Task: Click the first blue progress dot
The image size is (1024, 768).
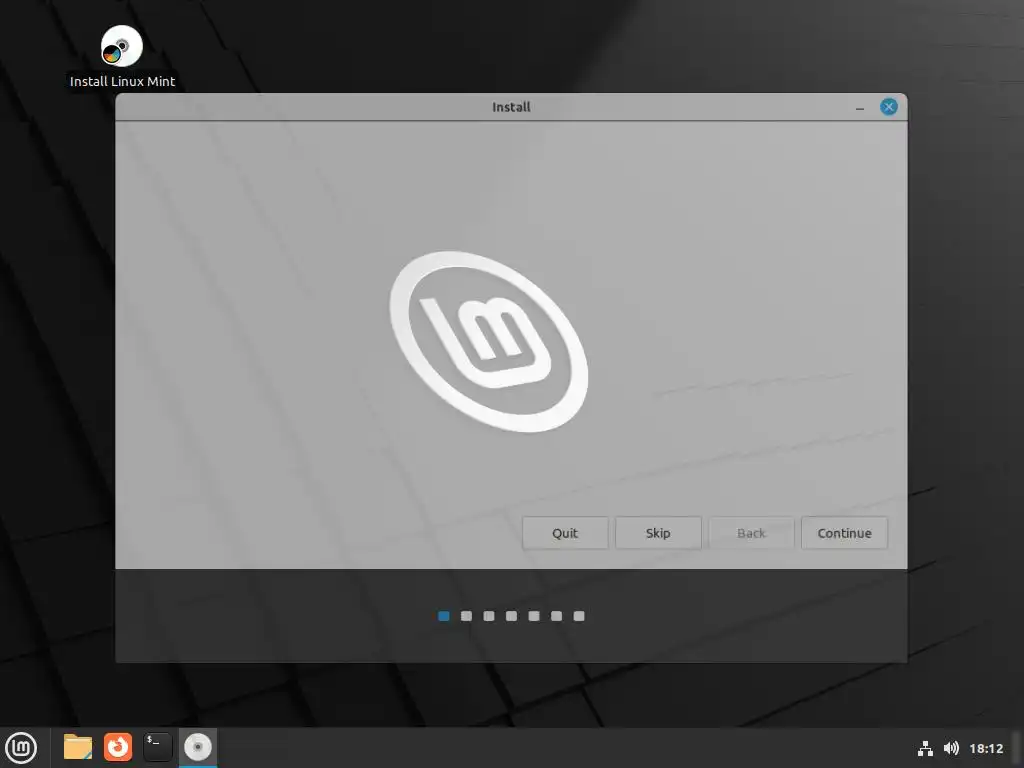Action: pos(444,616)
